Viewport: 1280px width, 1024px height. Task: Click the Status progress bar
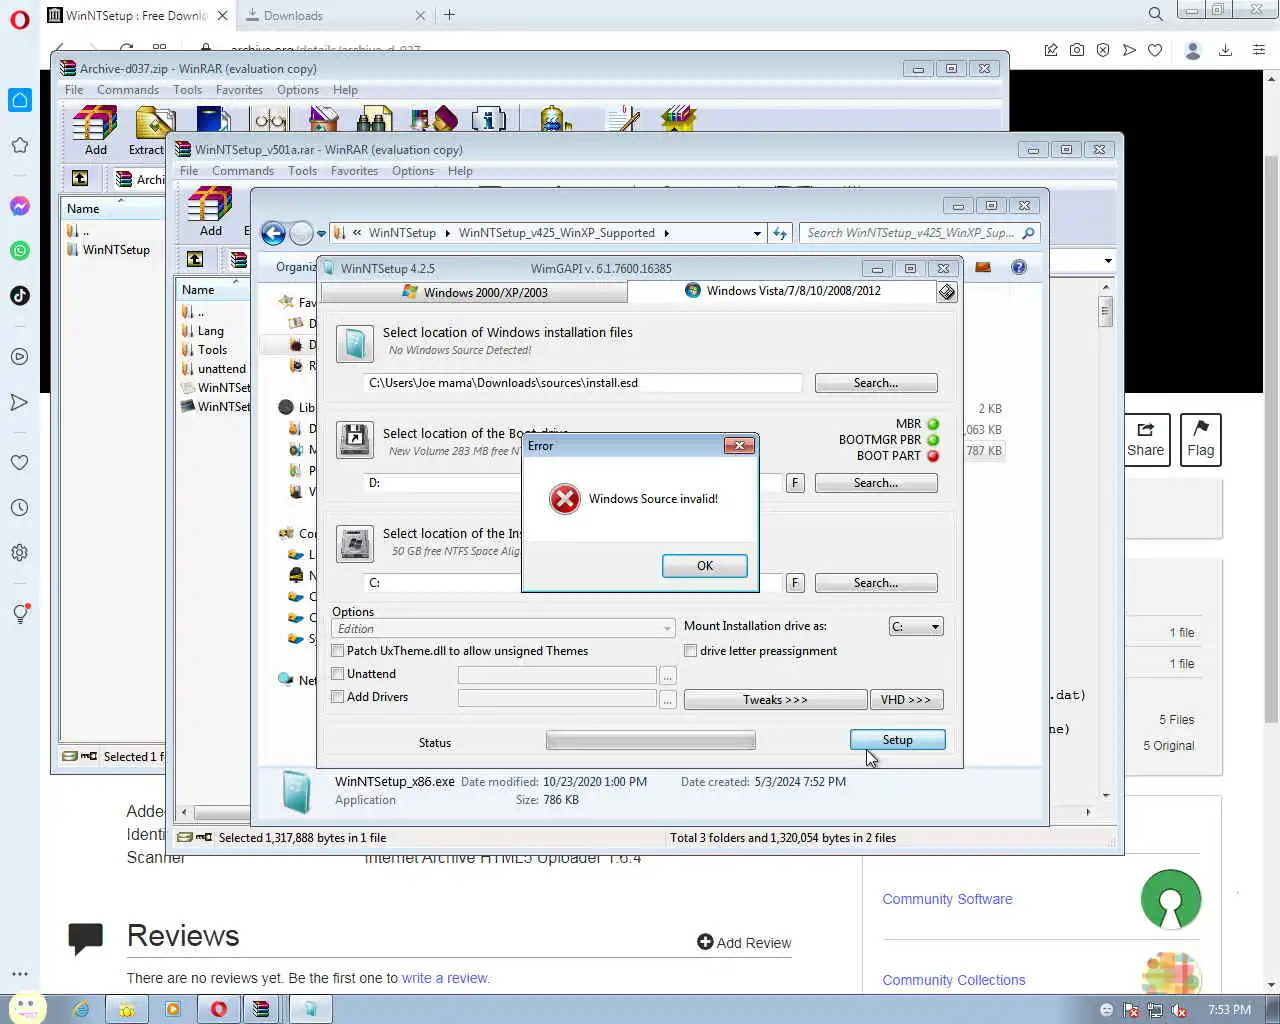pyautogui.click(x=651, y=741)
